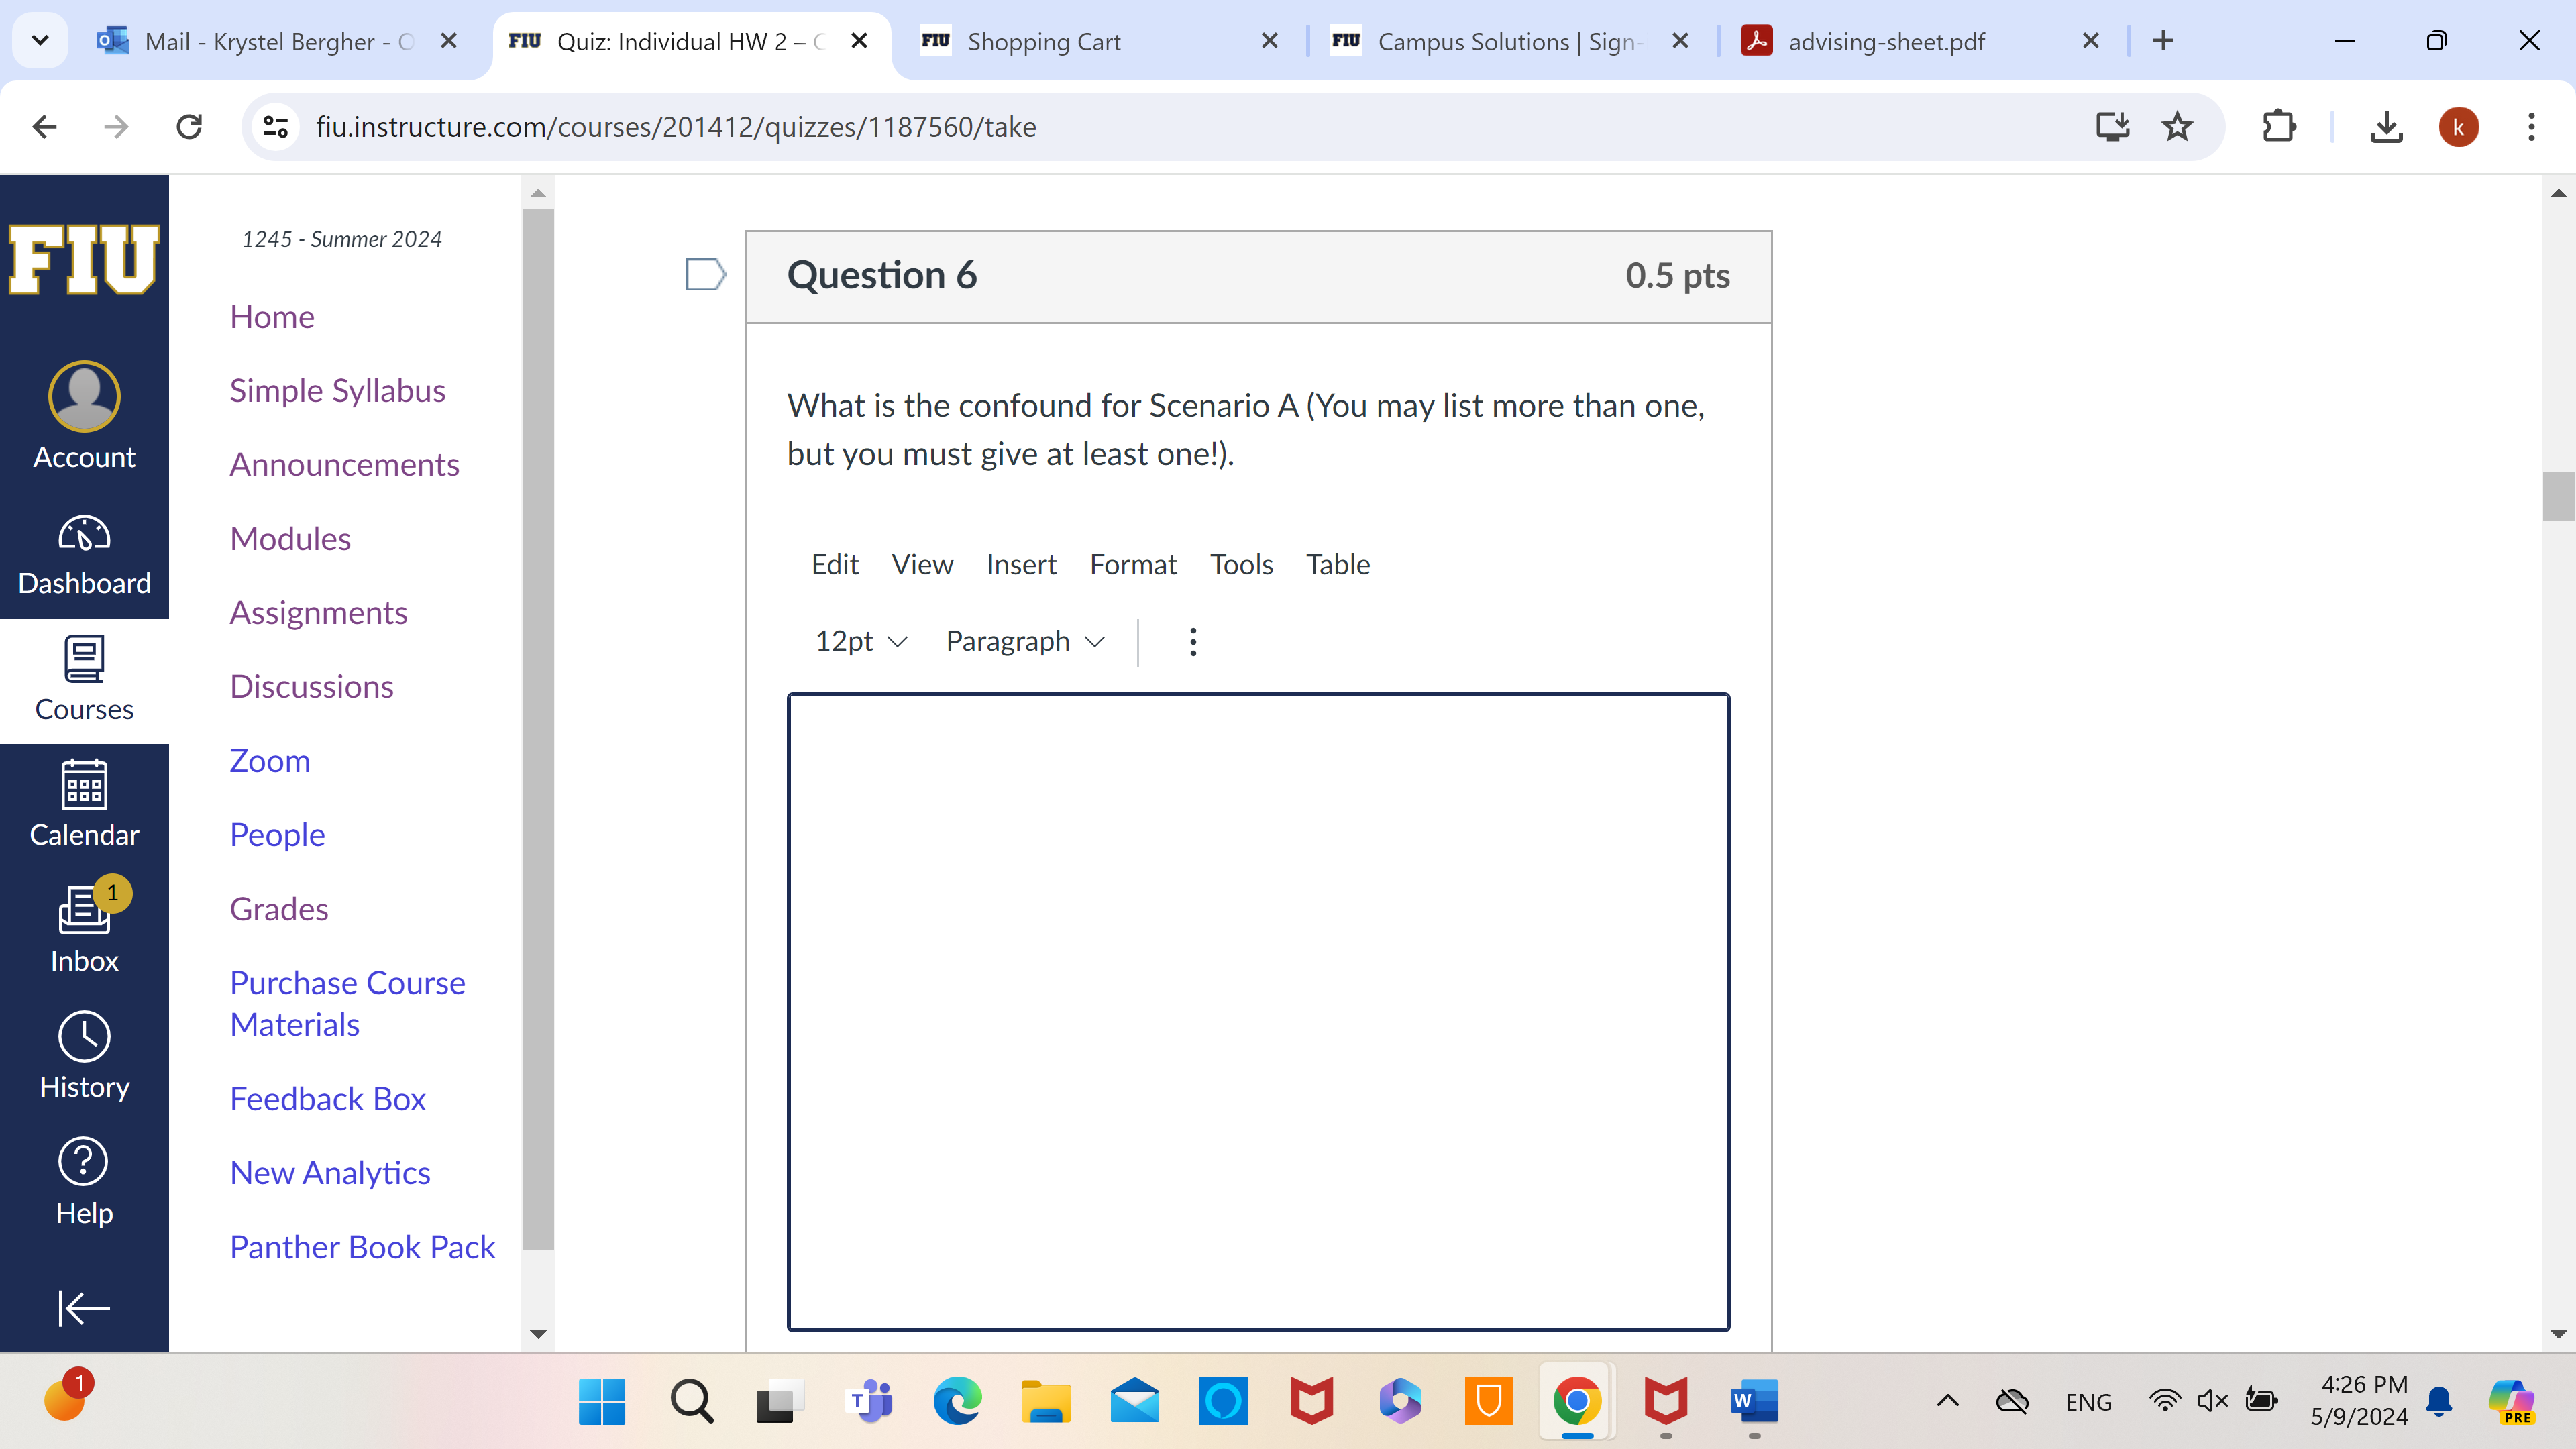
Task: Open the Table menu in the editor
Action: [x=1338, y=565]
